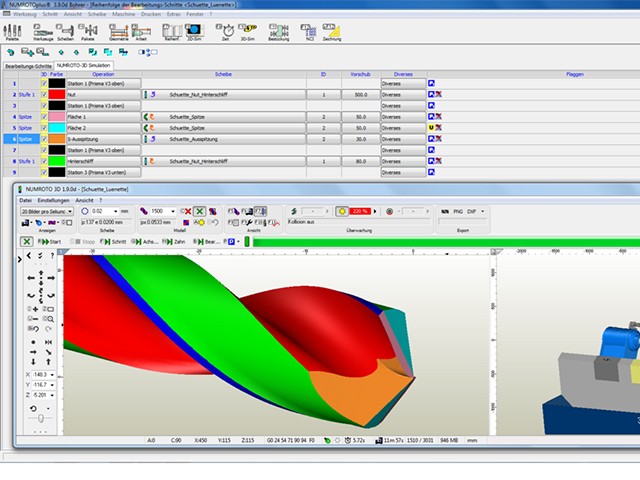Open the NCI toolbar icon

pos(309,32)
